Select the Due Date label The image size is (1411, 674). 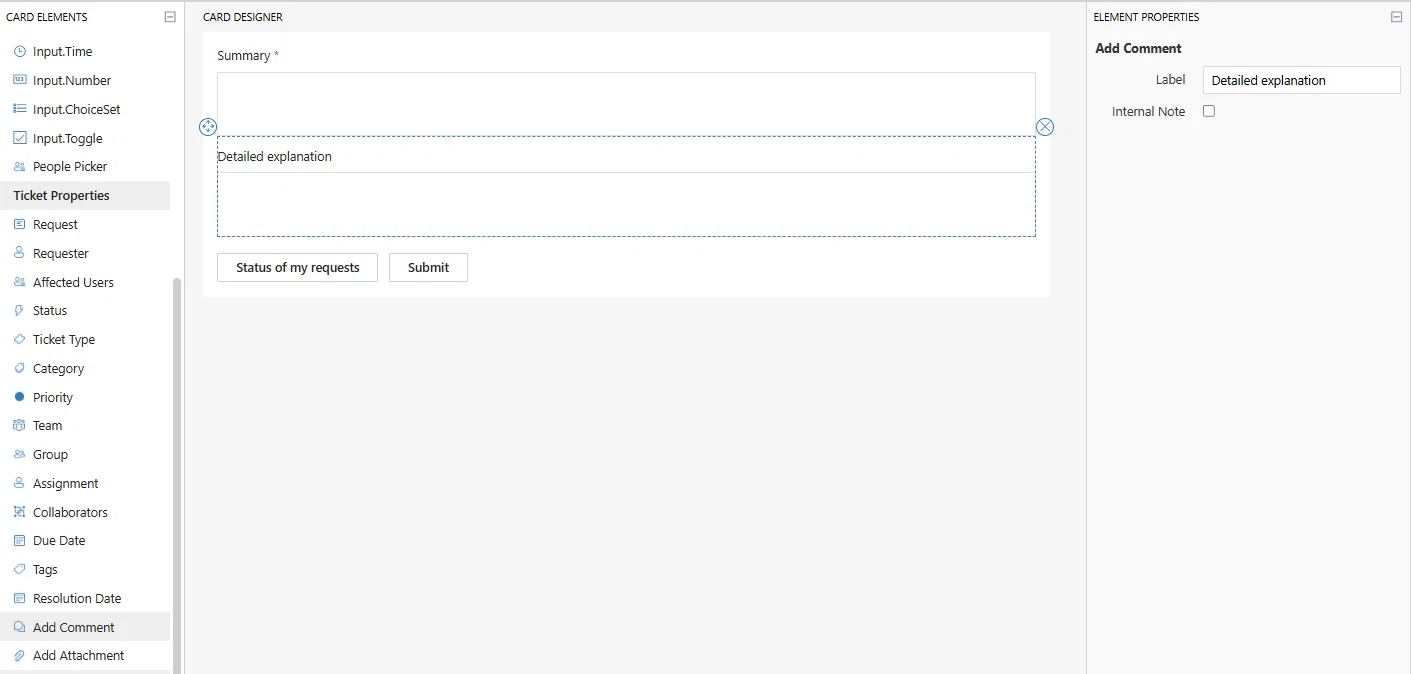pos(59,540)
